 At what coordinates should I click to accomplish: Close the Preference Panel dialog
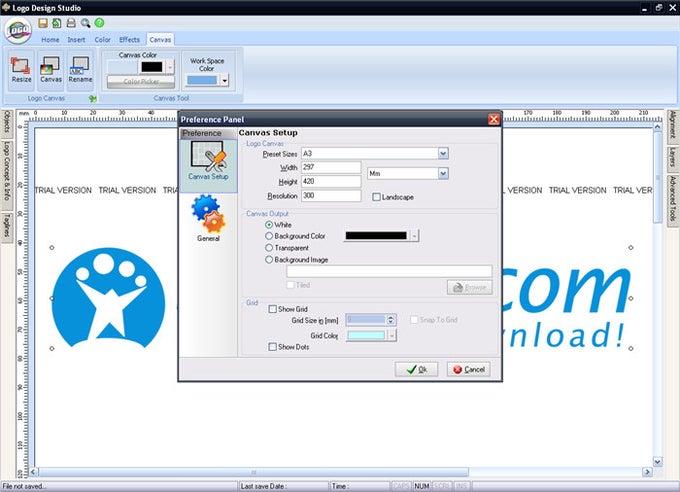tap(494, 119)
